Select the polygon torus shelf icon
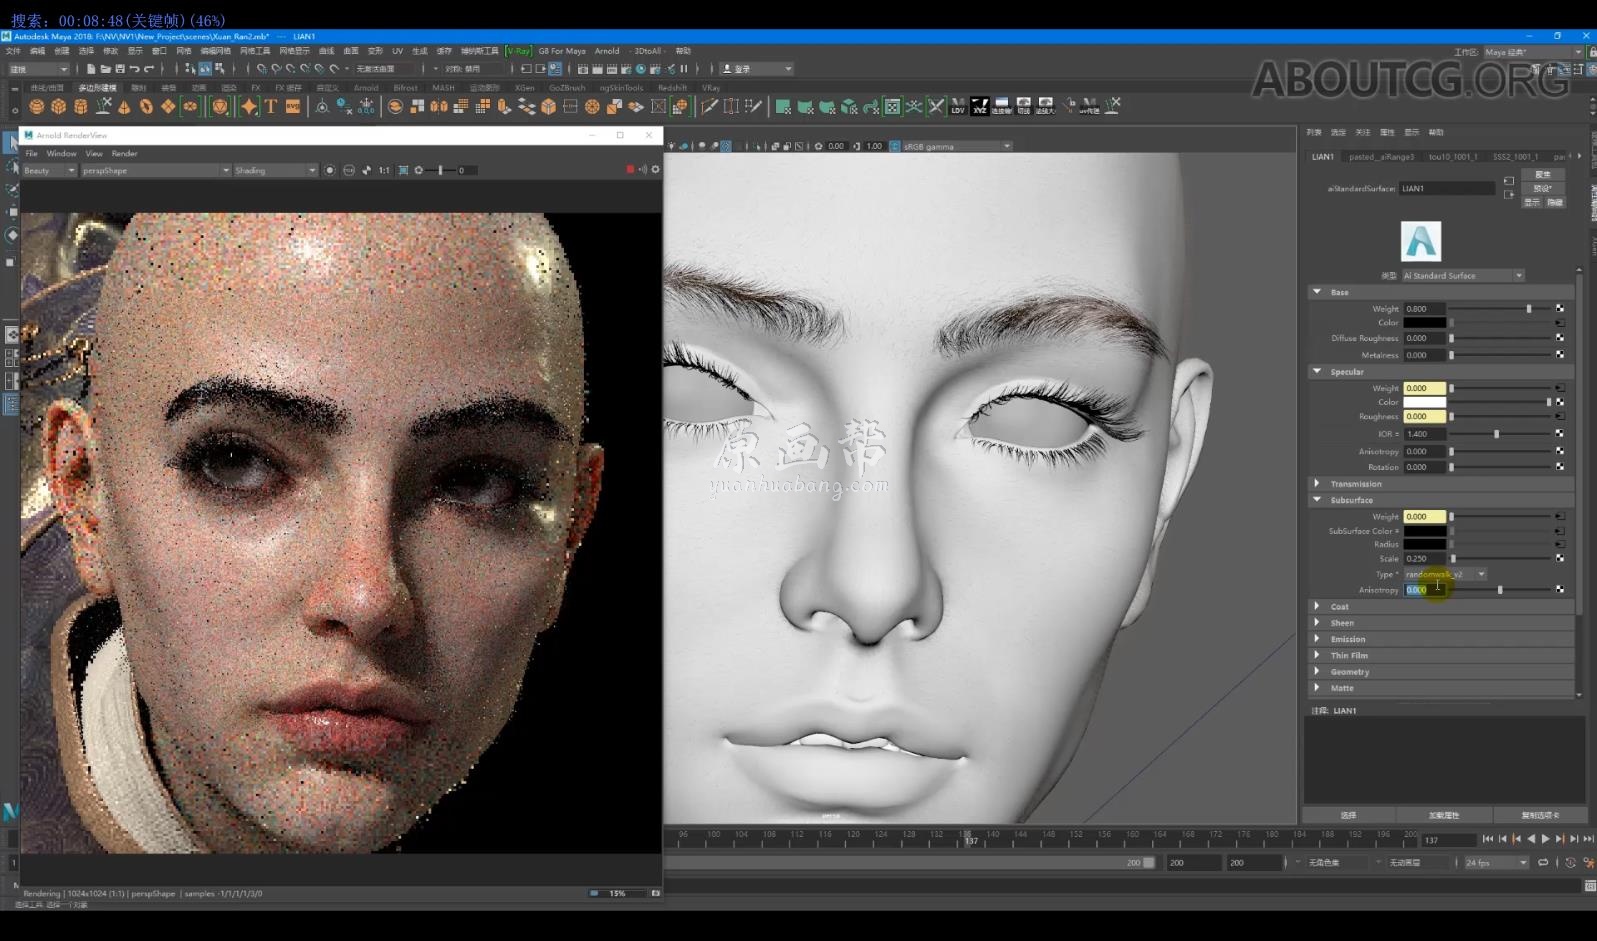The width and height of the screenshot is (1597, 941). click(146, 107)
